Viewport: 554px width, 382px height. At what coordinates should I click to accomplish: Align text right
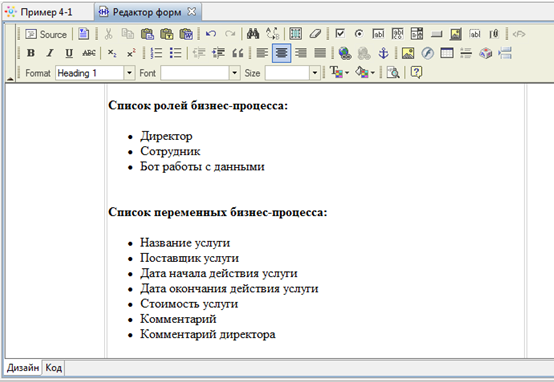point(301,53)
